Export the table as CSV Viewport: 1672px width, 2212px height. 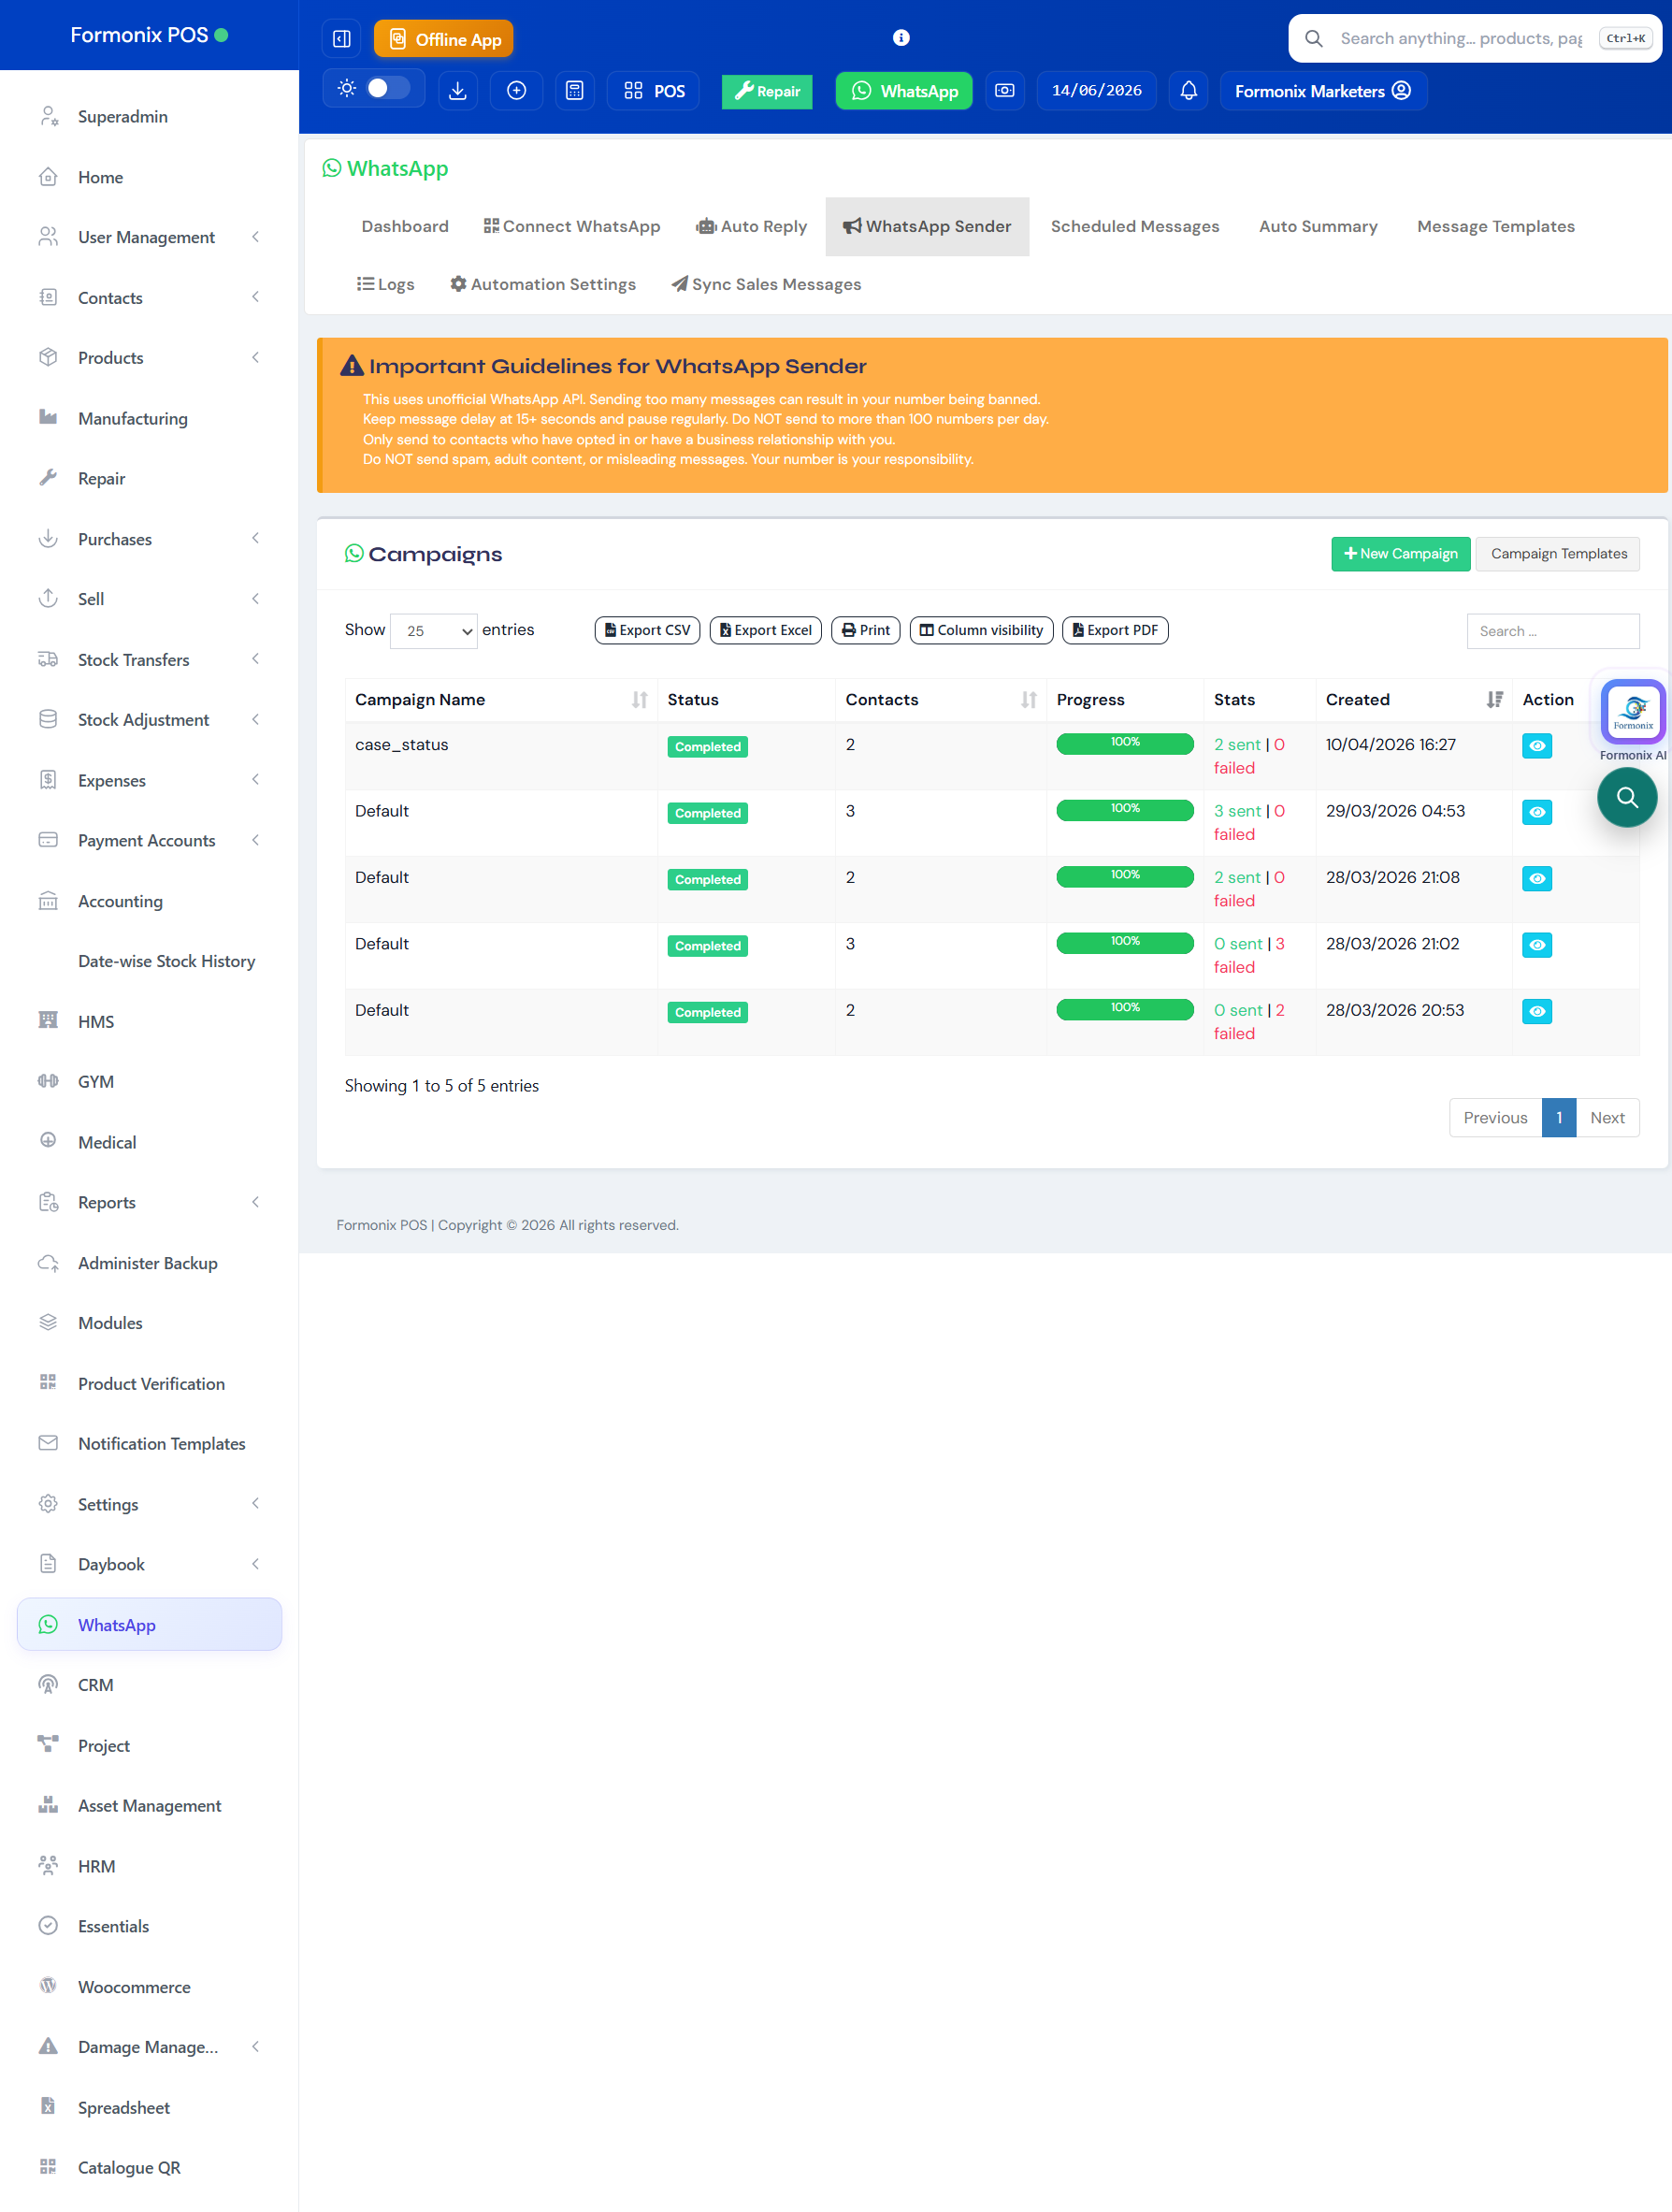[x=647, y=630]
